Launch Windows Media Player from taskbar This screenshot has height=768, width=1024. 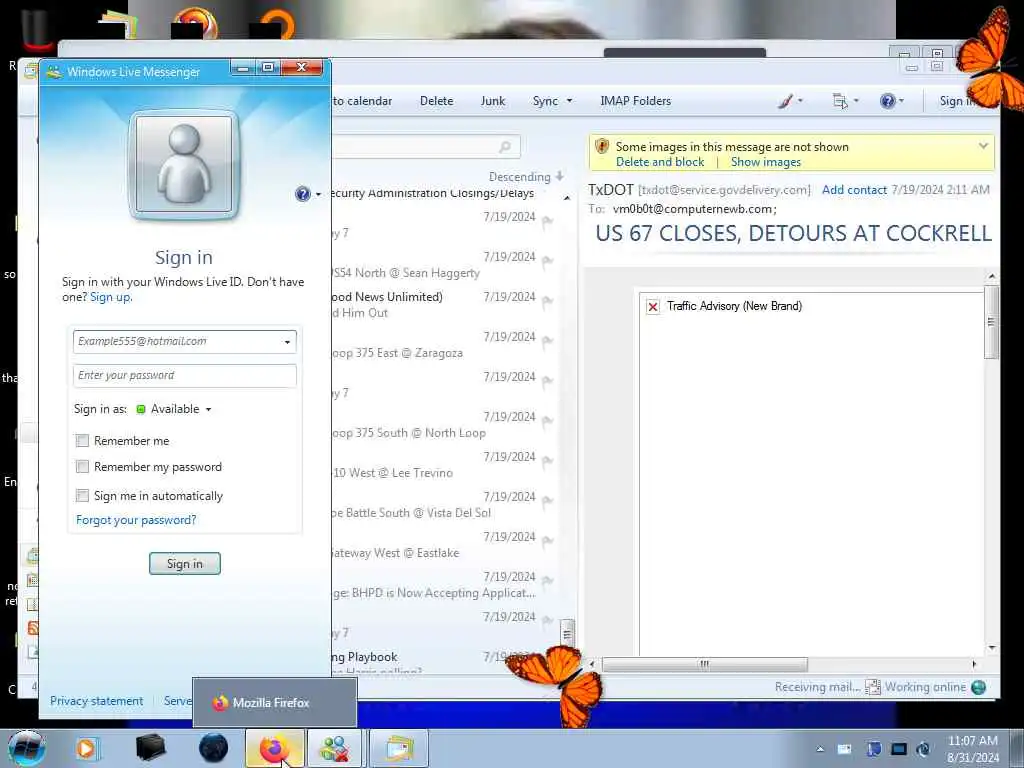pos(86,748)
